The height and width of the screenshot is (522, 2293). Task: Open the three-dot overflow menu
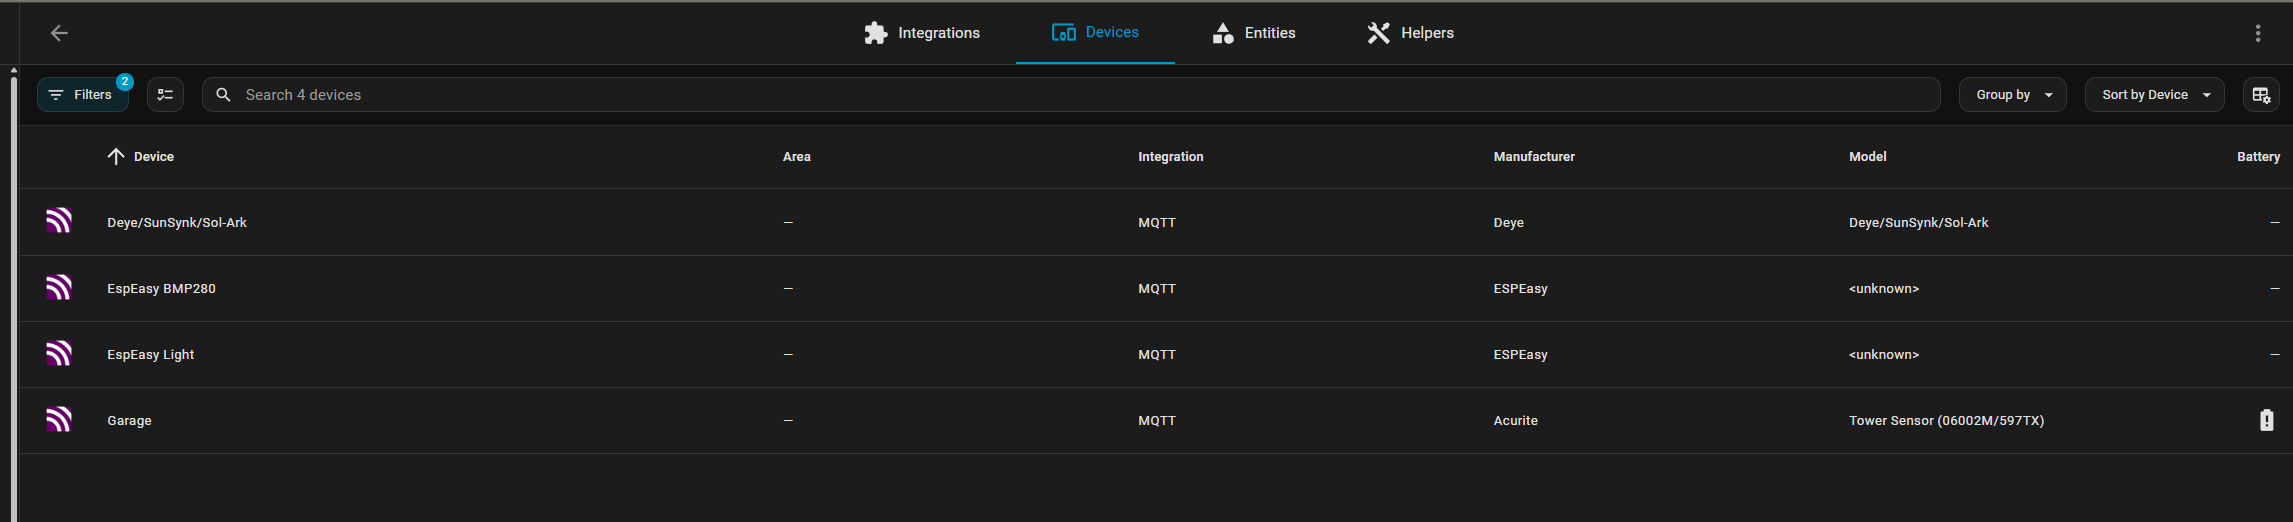point(2257,33)
